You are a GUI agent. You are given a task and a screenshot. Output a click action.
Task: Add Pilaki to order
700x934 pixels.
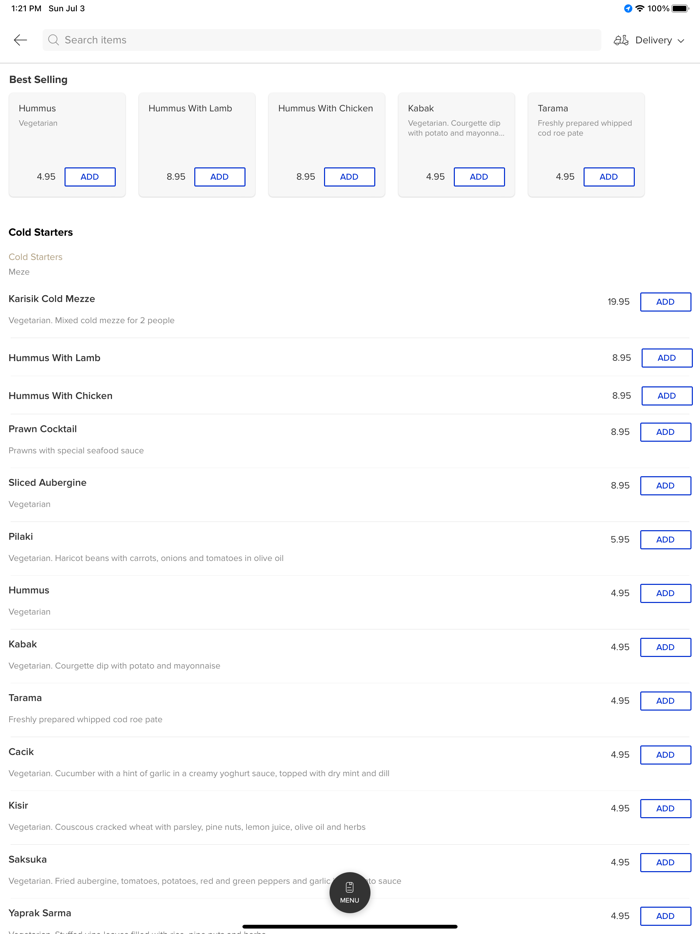665,540
